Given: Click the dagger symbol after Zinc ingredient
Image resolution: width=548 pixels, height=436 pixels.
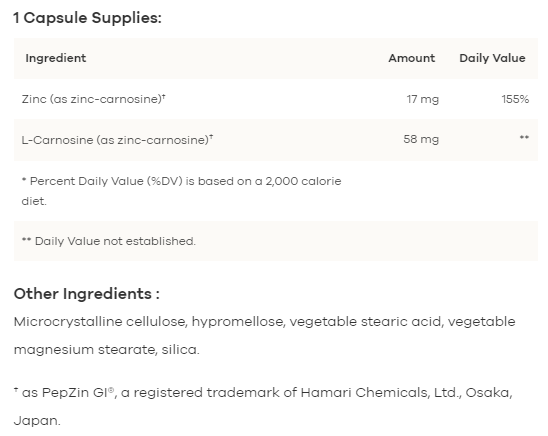Looking at the screenshot, I should click(x=164, y=96).
